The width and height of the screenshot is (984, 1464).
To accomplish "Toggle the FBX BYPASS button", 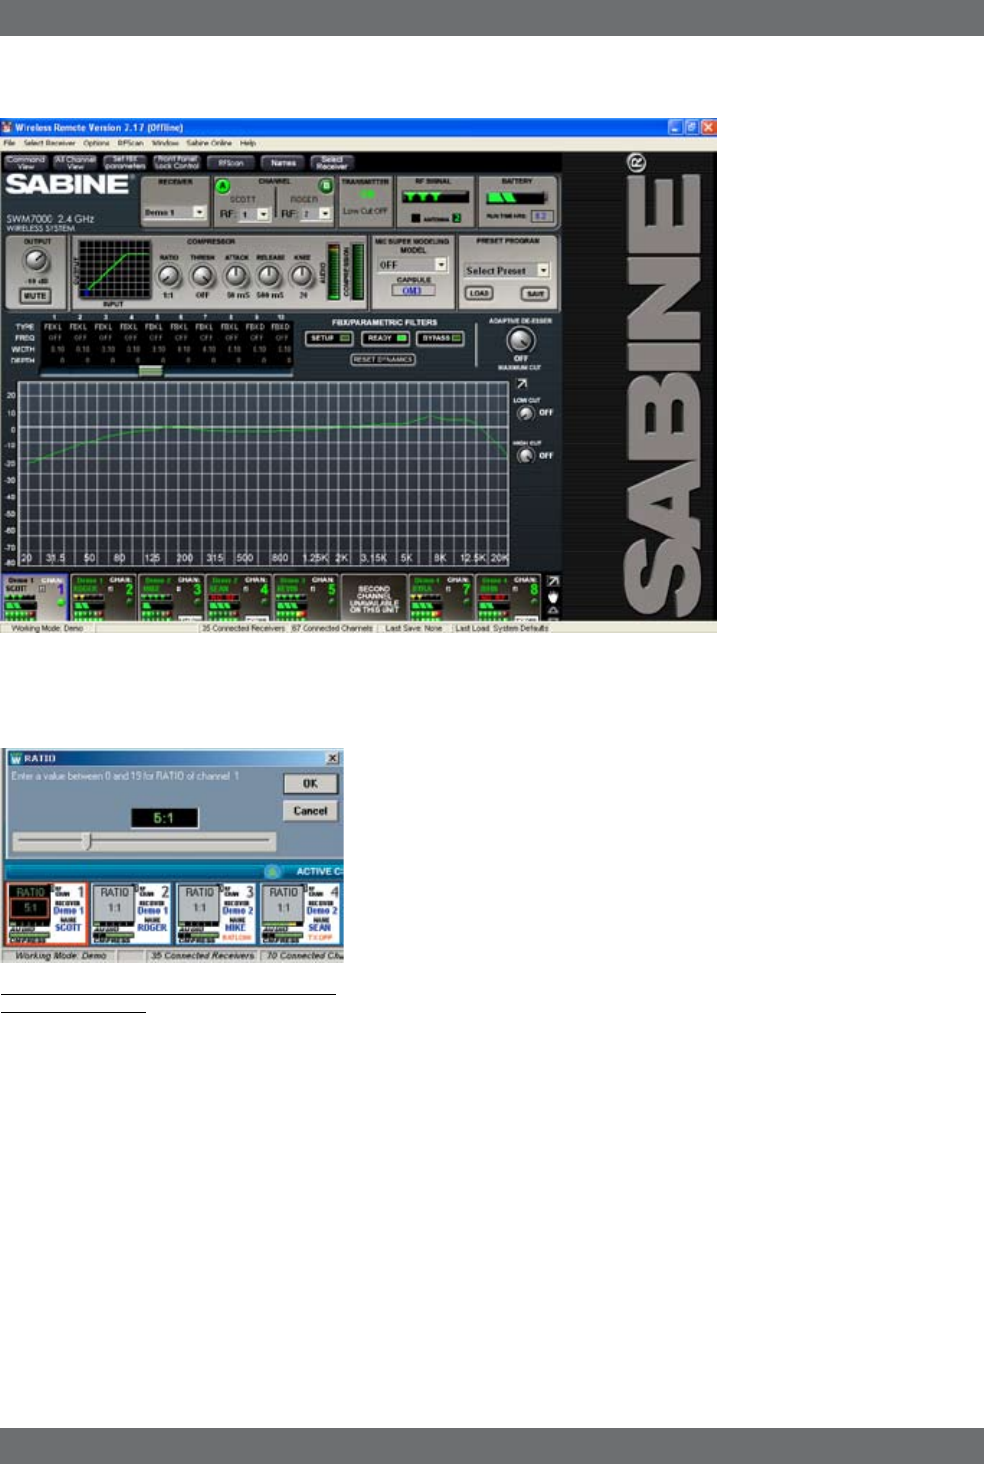I will tap(441, 338).
